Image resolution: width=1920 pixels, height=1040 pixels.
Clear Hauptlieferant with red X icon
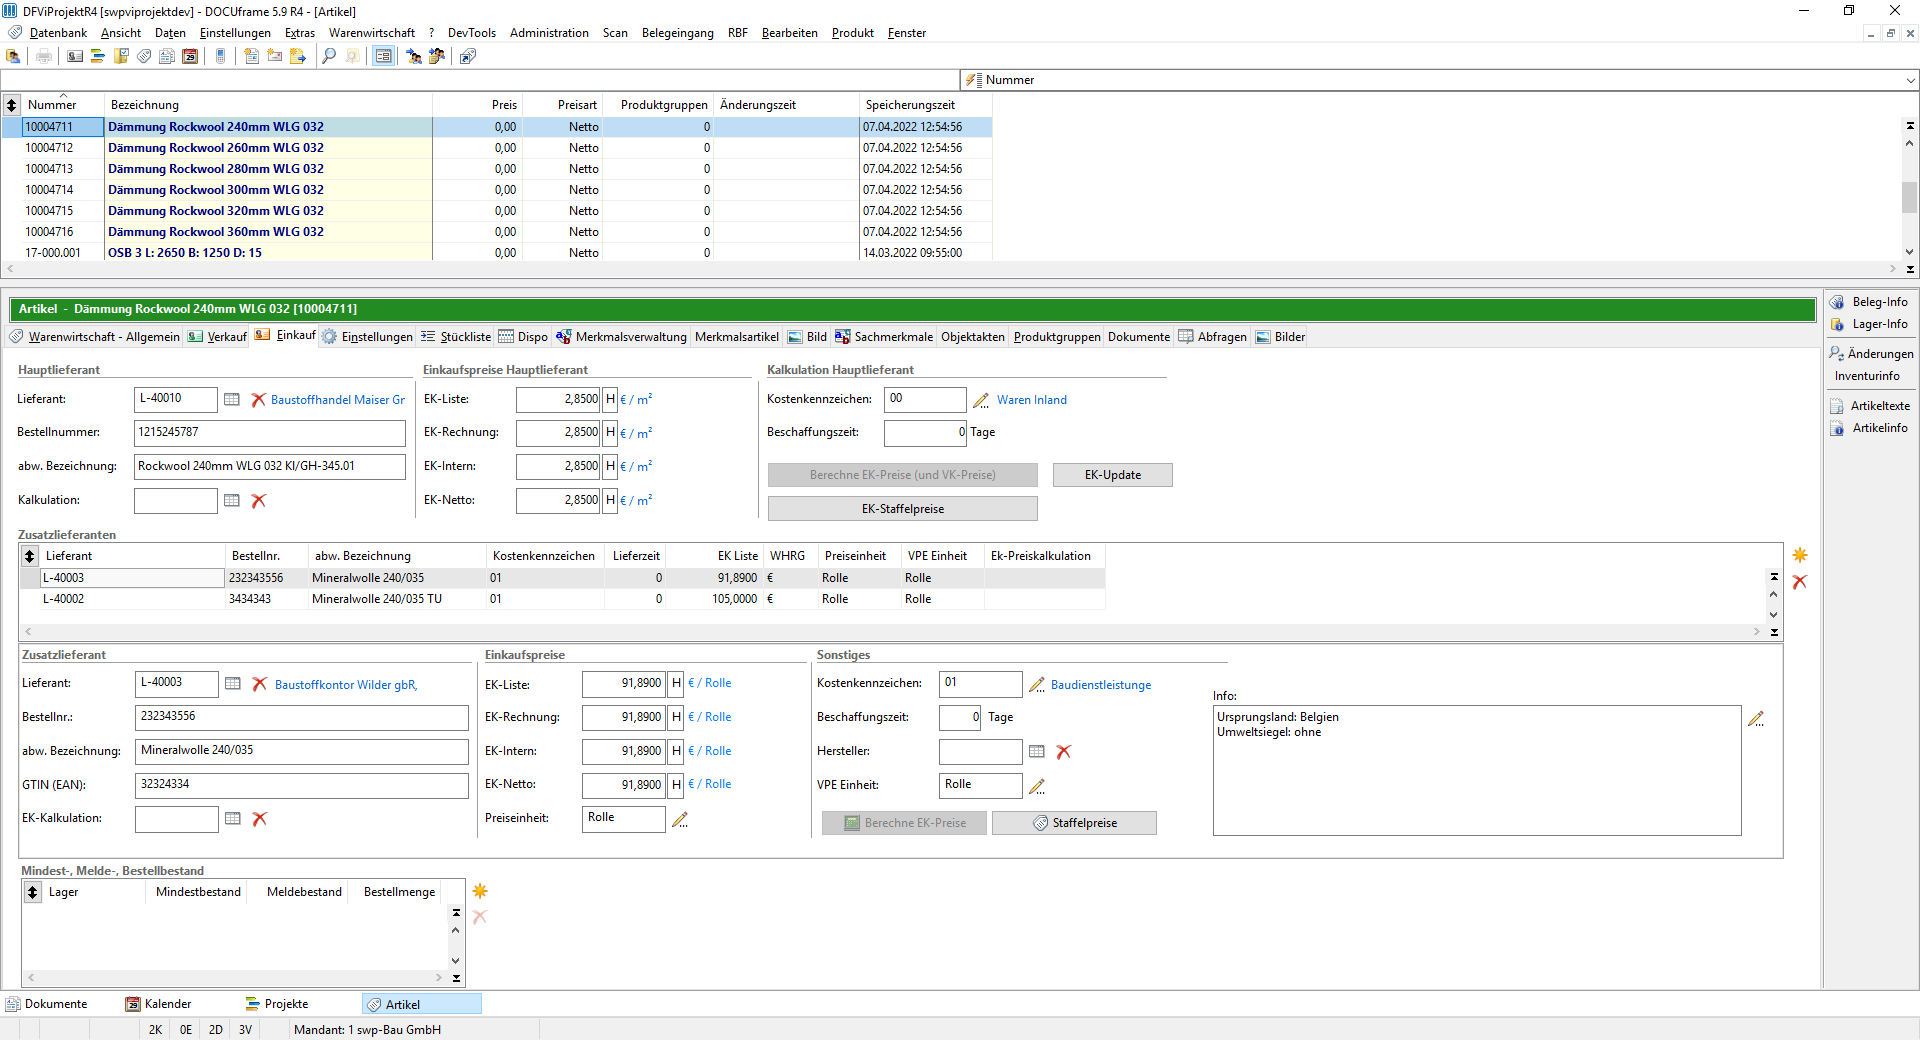[258, 400]
